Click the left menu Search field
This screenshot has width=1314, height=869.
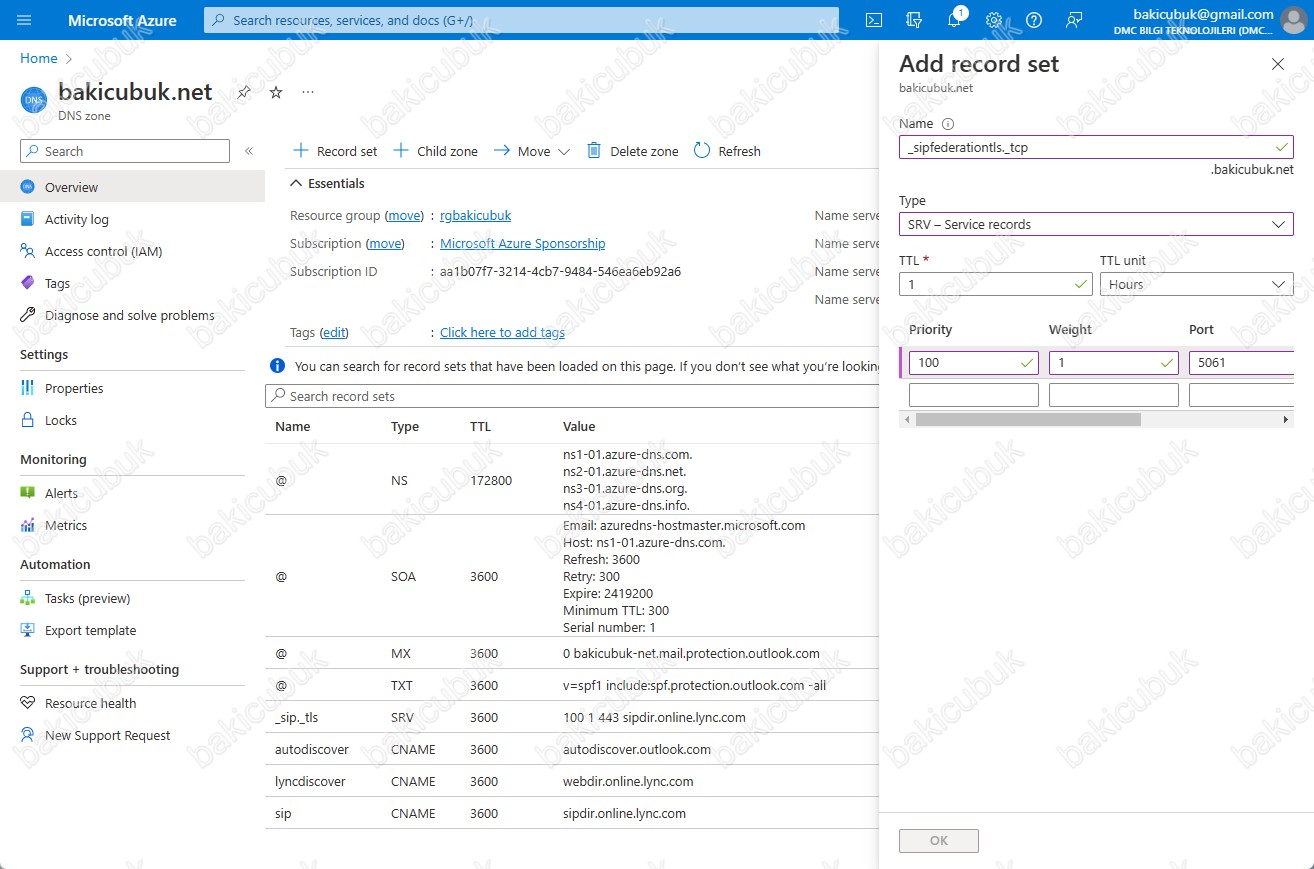click(x=125, y=151)
